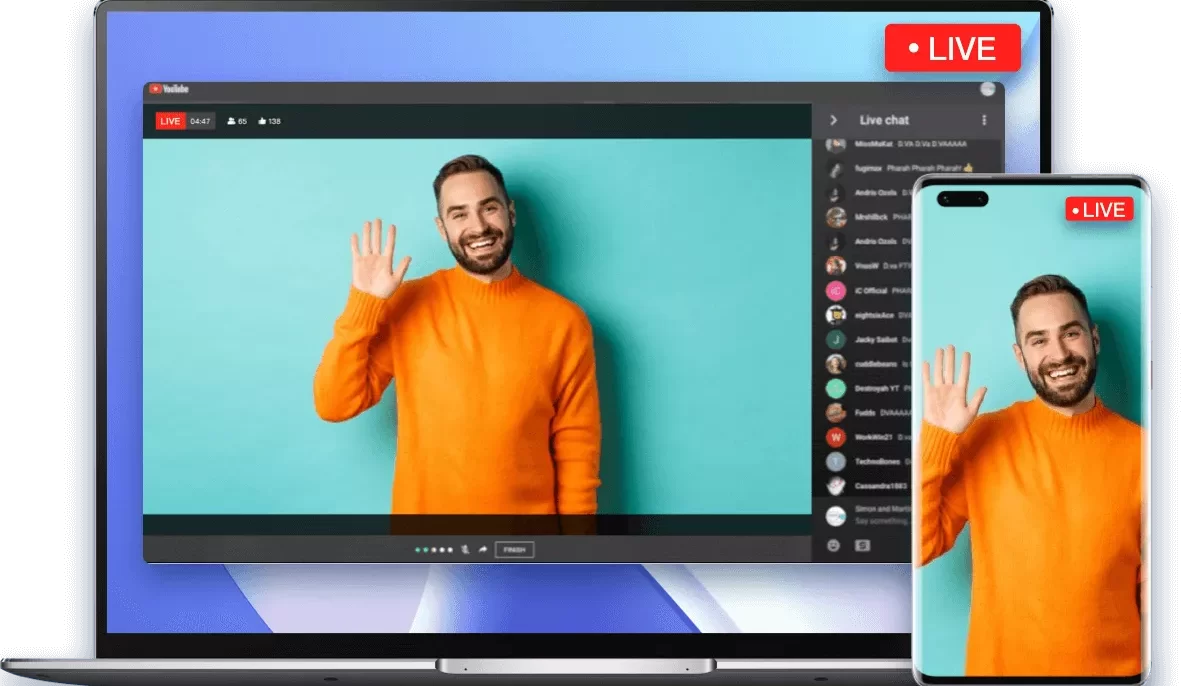This screenshot has width=1200, height=686.
Task: Click the Live chat panel title
Action: (x=884, y=120)
